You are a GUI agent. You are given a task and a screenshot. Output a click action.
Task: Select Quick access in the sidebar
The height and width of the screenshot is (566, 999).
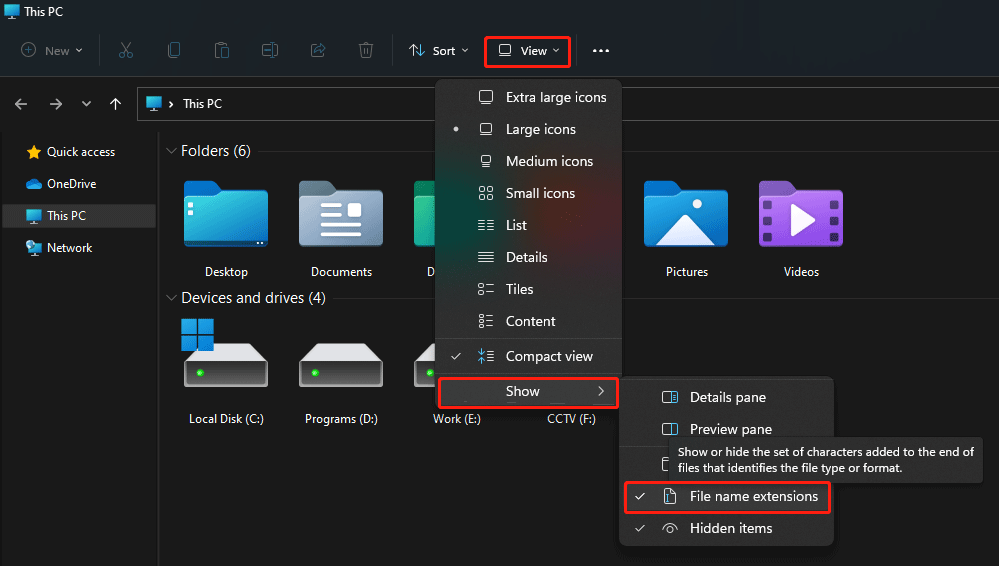pyautogui.click(x=80, y=152)
